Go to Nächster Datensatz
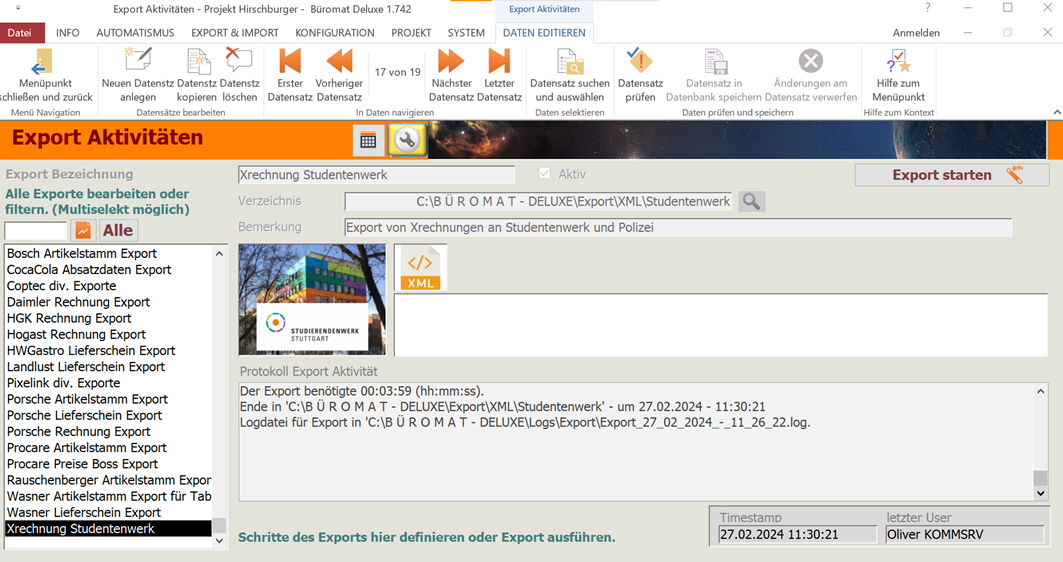The image size is (1063, 562). (451, 62)
